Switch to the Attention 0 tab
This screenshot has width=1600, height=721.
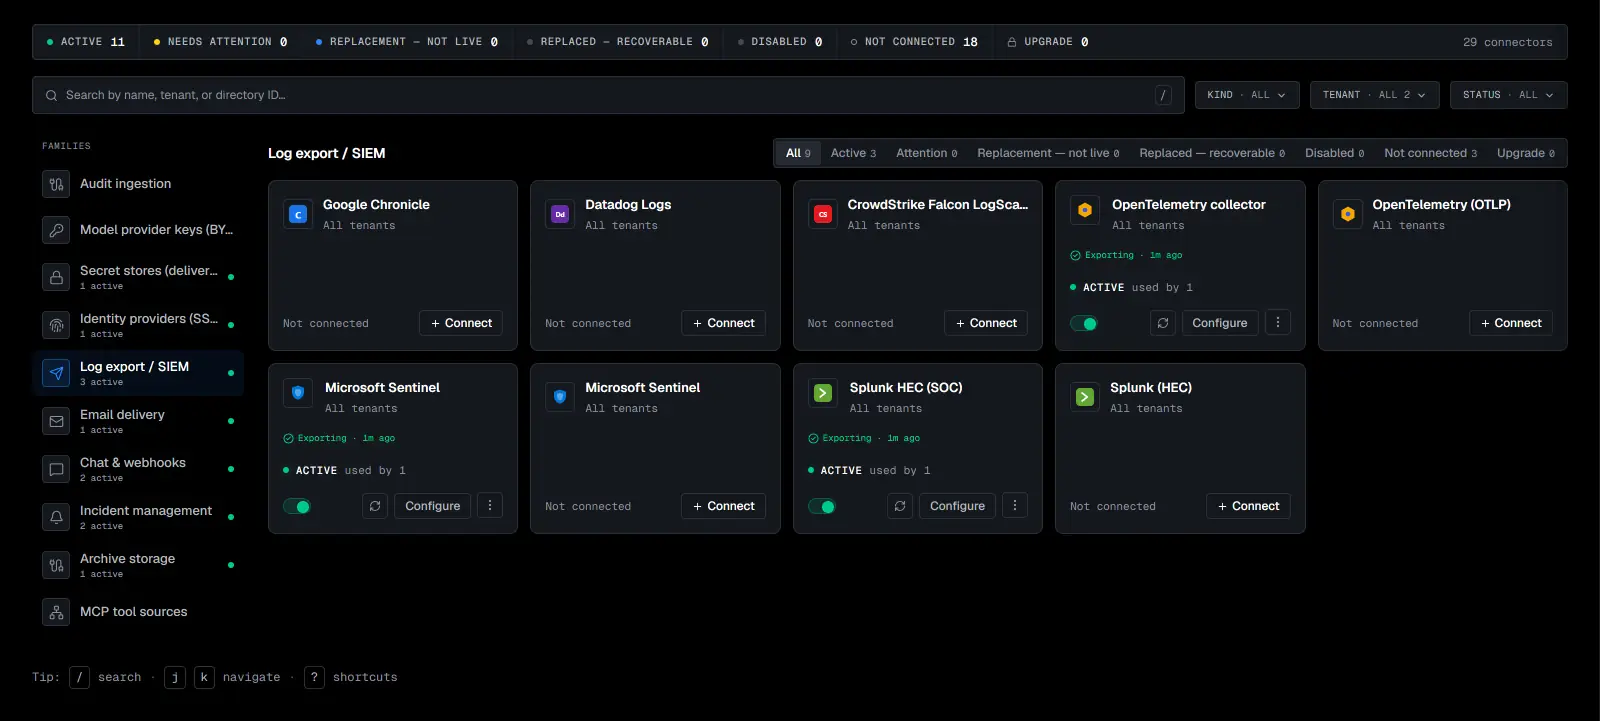(x=926, y=153)
